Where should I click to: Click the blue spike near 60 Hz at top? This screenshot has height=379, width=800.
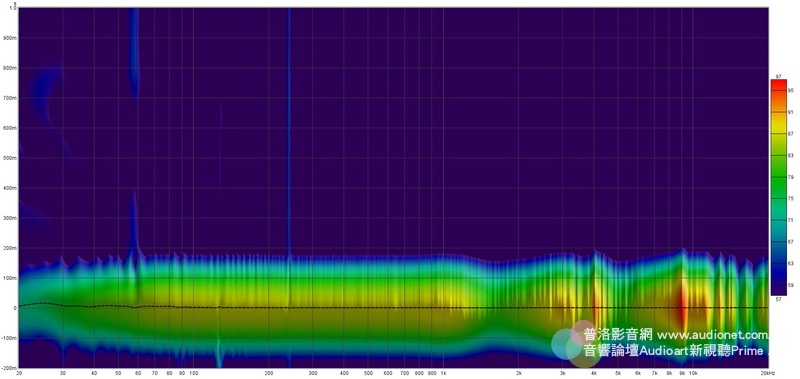pyautogui.click(x=134, y=51)
